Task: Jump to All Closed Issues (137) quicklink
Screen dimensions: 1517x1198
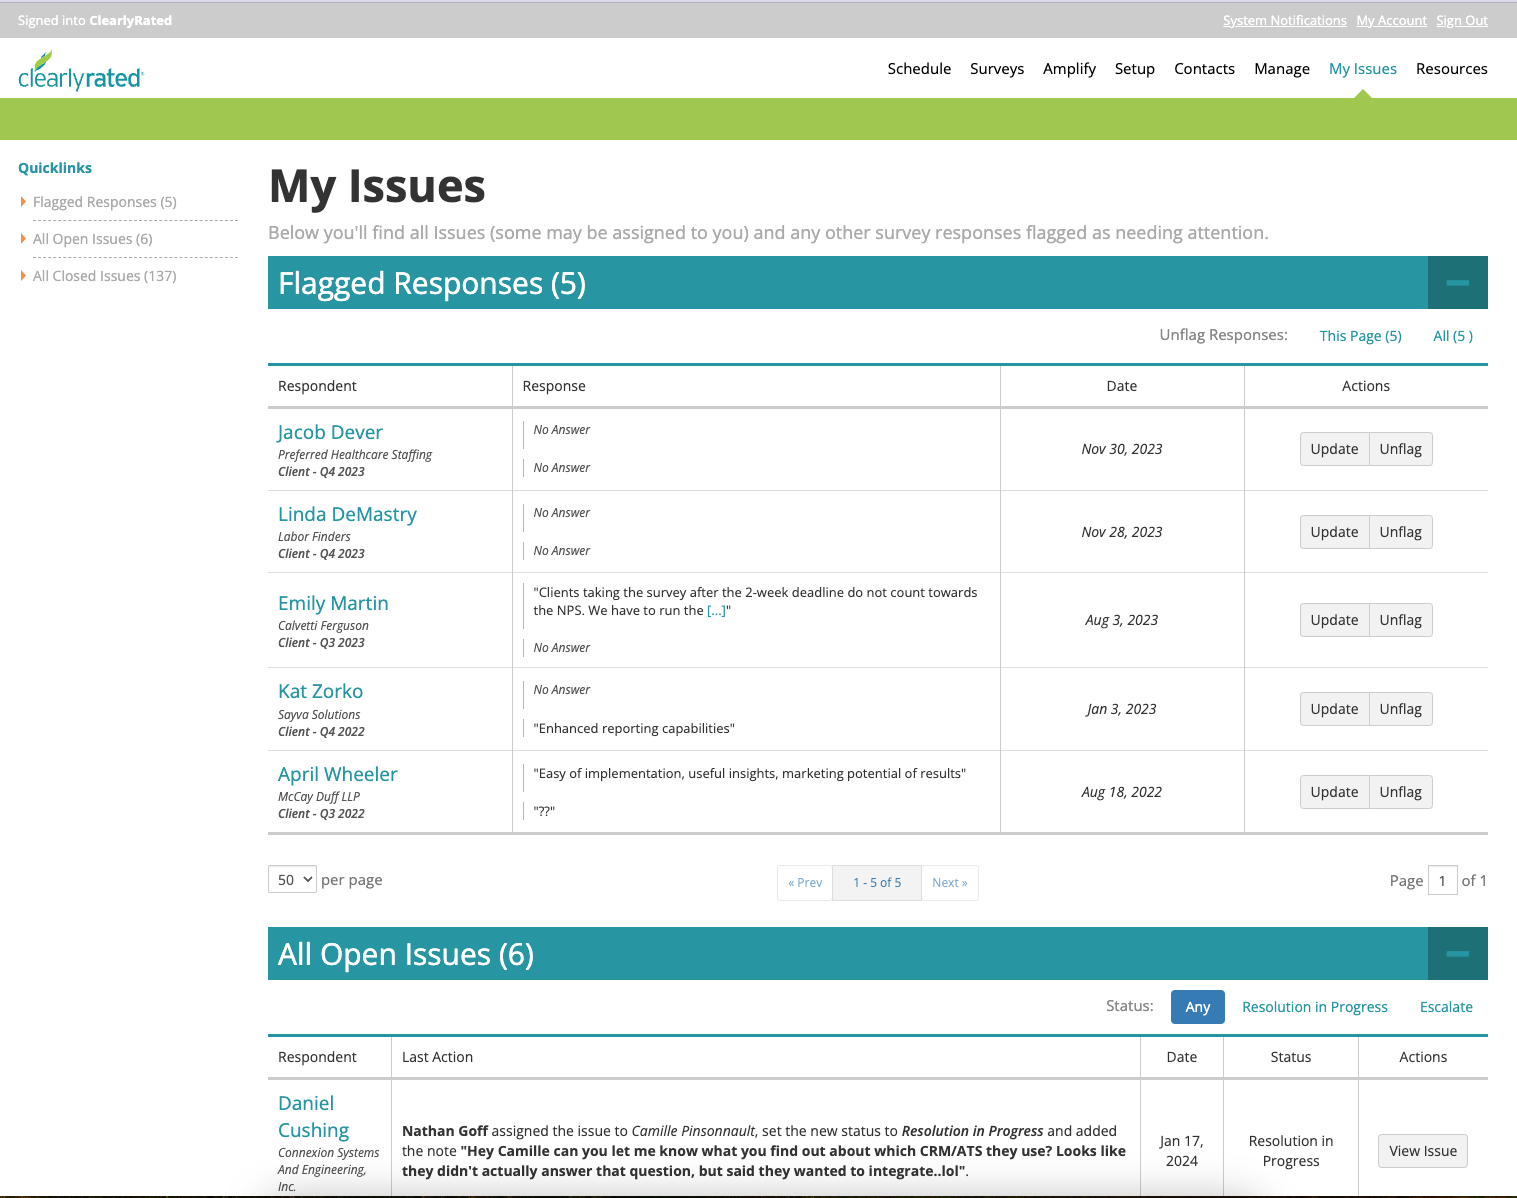Action: 105,276
